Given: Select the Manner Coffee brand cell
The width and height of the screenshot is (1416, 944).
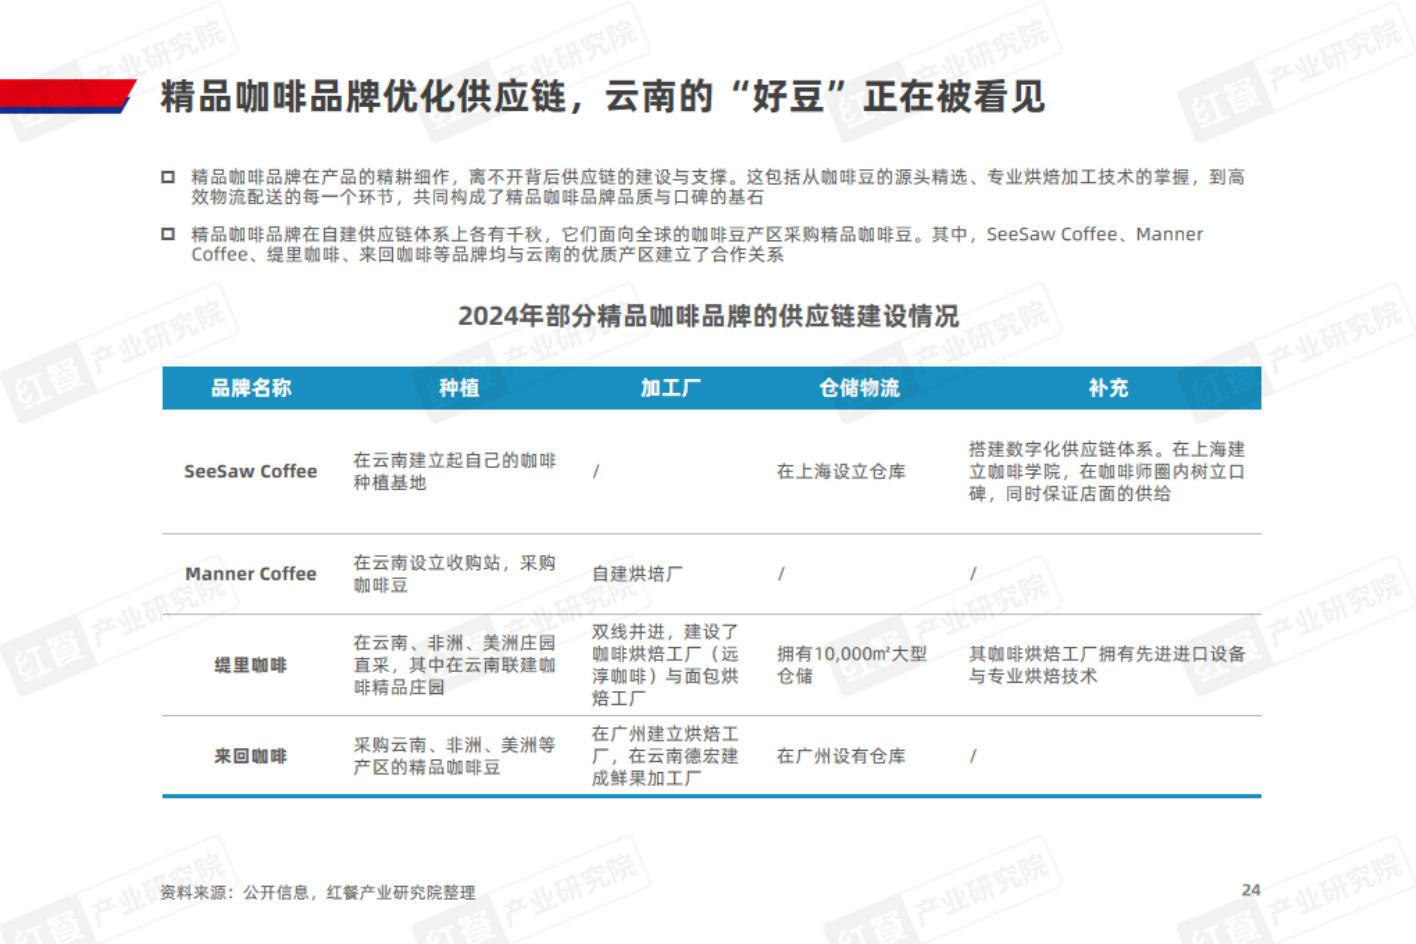Looking at the screenshot, I should (x=250, y=574).
